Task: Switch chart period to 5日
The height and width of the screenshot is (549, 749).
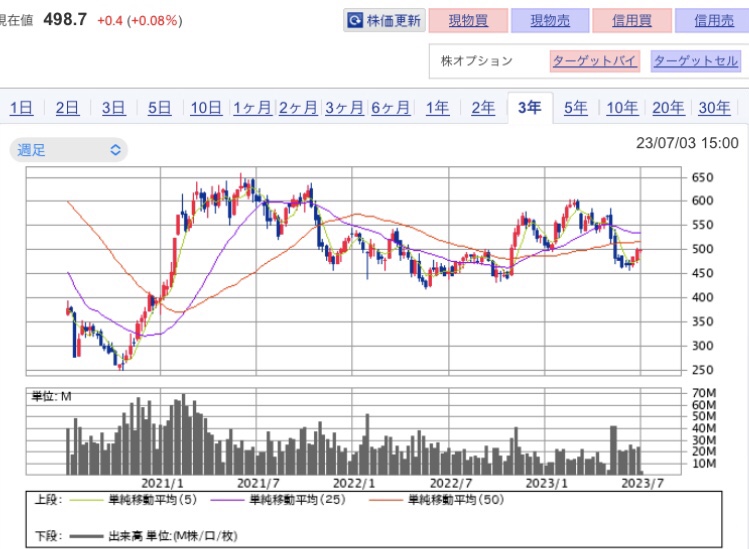Action: [159, 108]
